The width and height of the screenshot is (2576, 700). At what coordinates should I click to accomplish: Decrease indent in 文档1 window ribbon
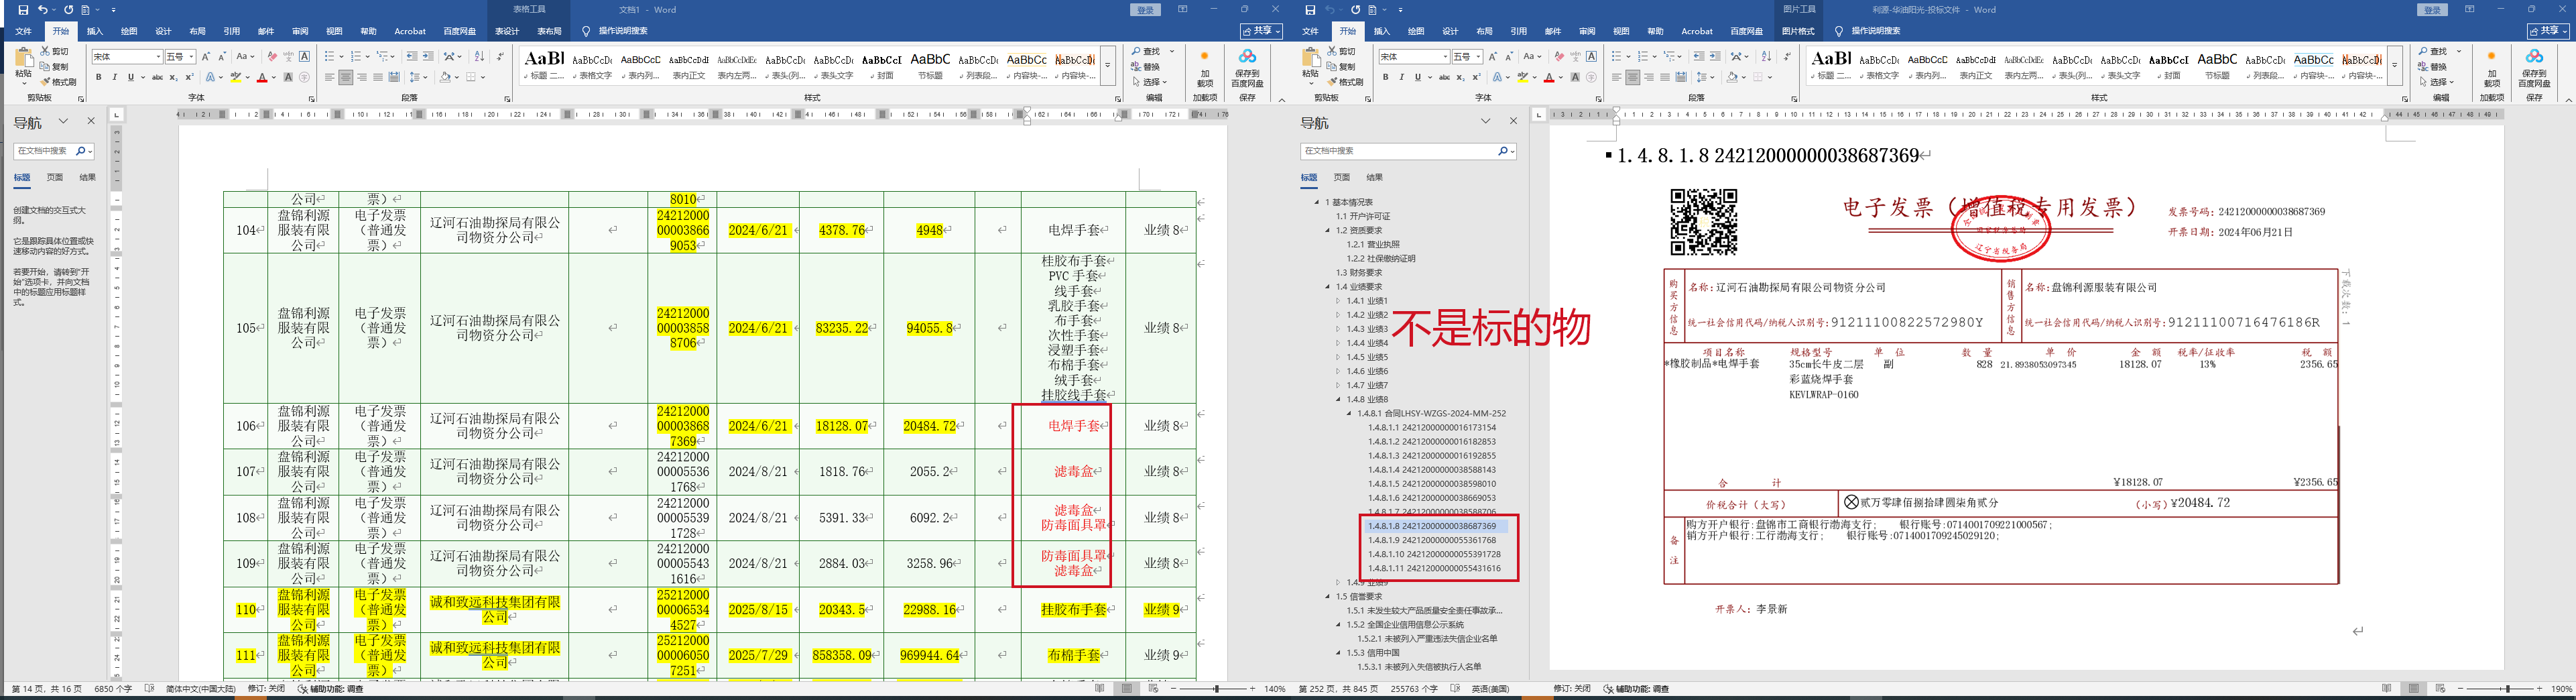click(412, 57)
